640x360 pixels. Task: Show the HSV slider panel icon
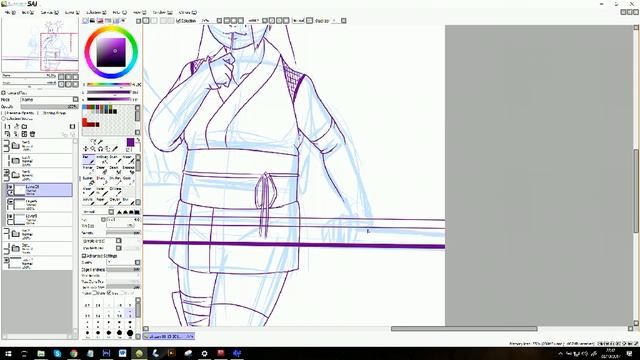click(100, 20)
